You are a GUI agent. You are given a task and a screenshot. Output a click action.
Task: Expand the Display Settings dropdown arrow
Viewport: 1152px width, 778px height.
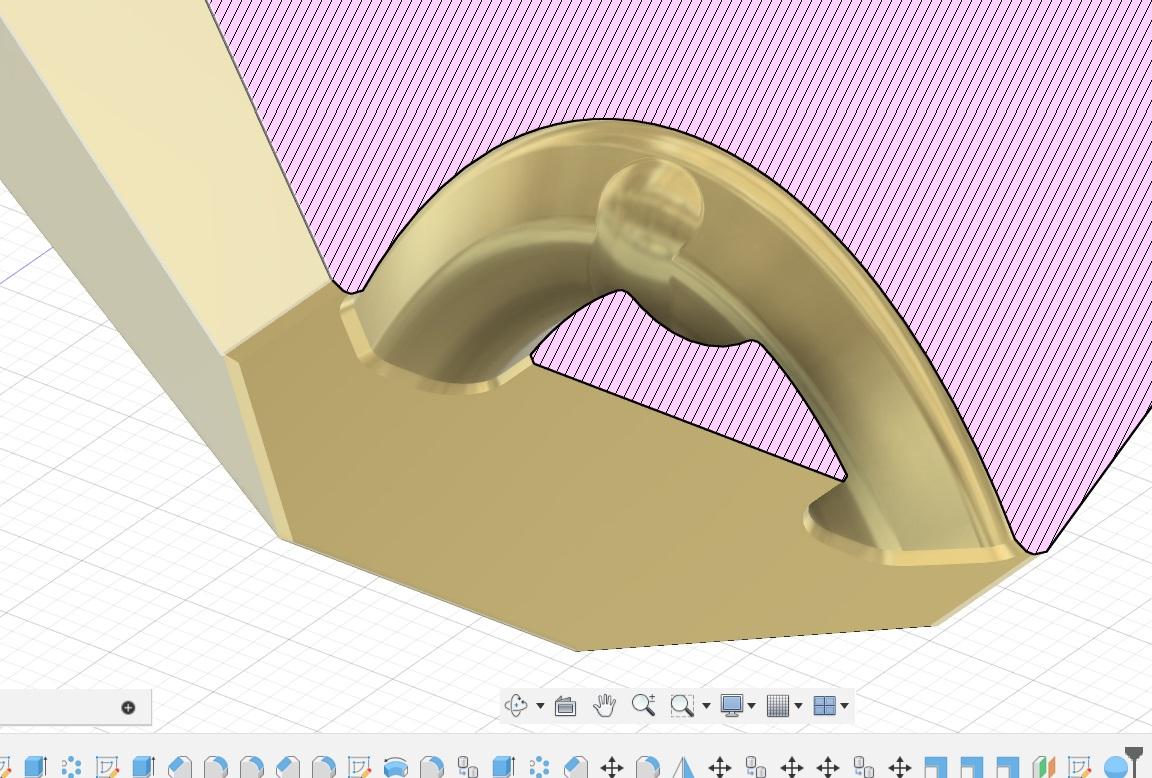tap(751, 706)
